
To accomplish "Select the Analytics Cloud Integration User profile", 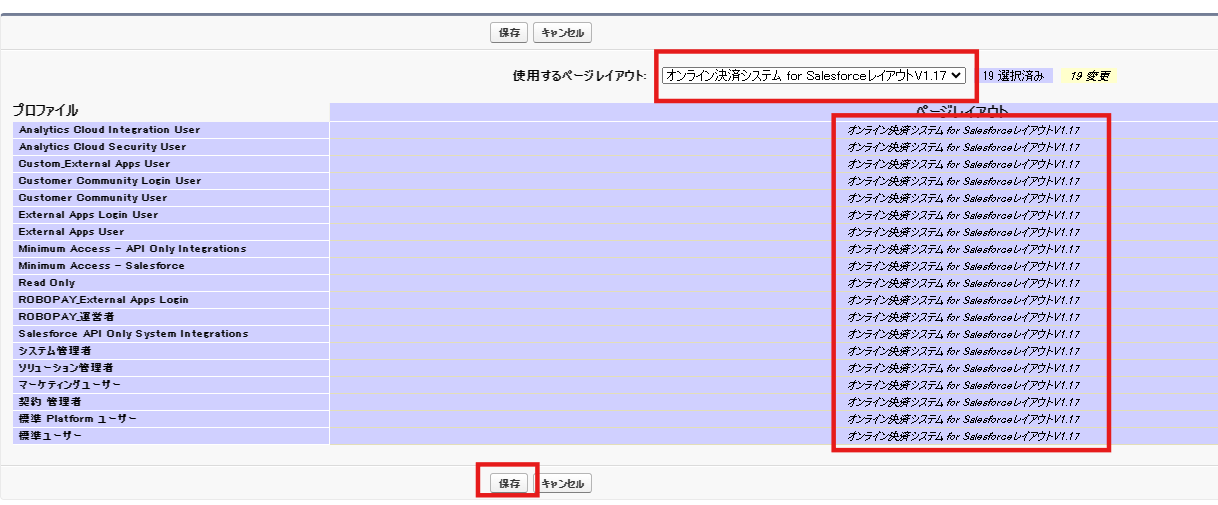I will point(109,130).
